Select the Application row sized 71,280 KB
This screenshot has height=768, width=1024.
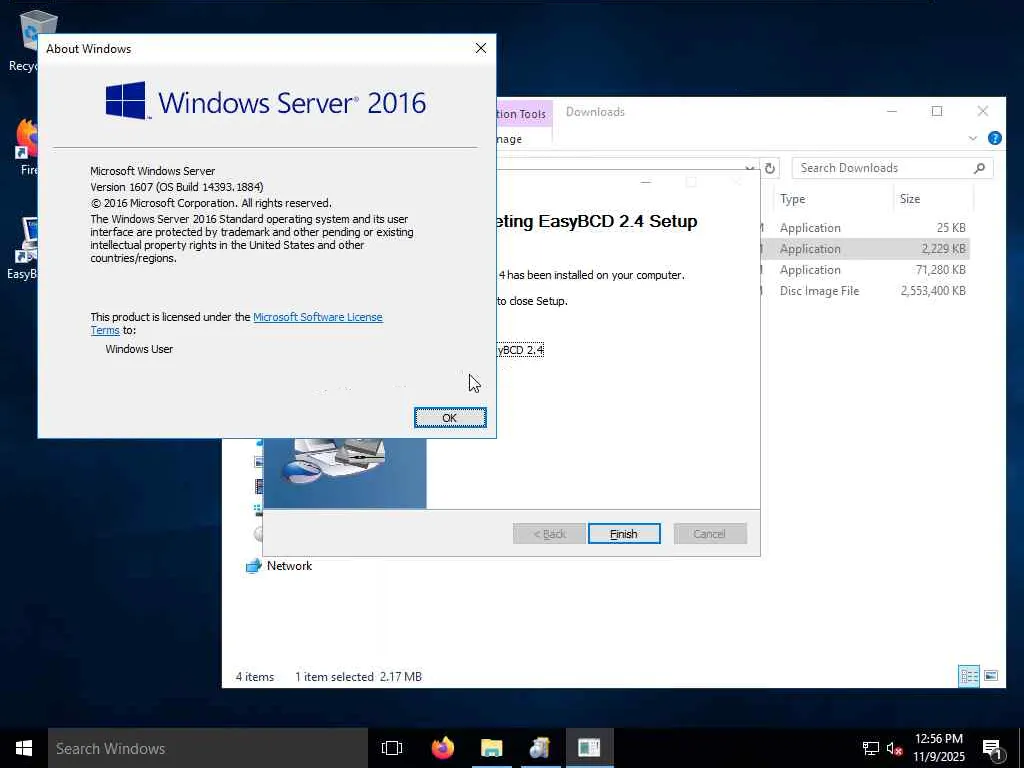coord(864,270)
